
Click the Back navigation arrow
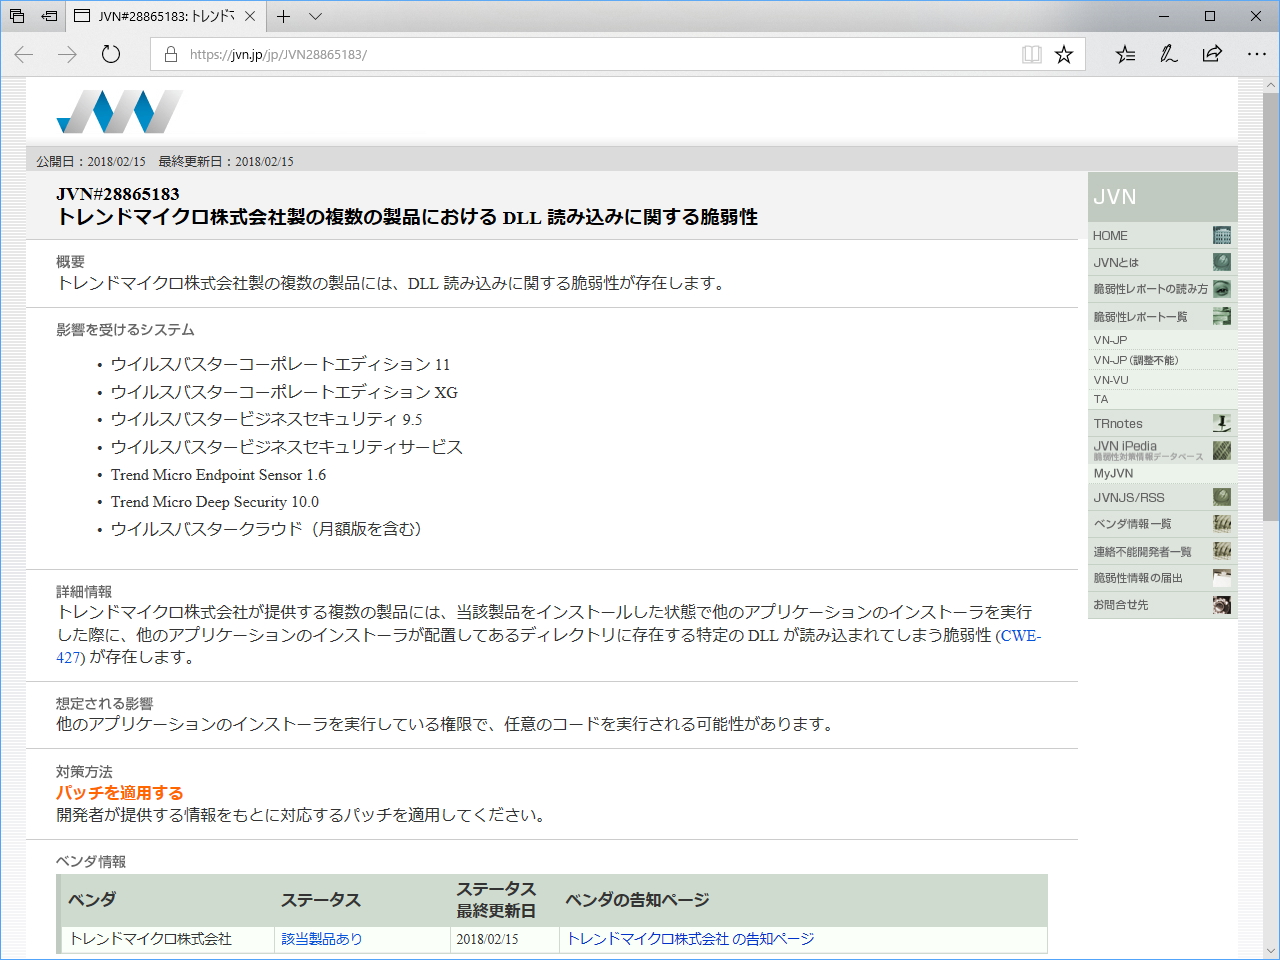tap(22, 54)
